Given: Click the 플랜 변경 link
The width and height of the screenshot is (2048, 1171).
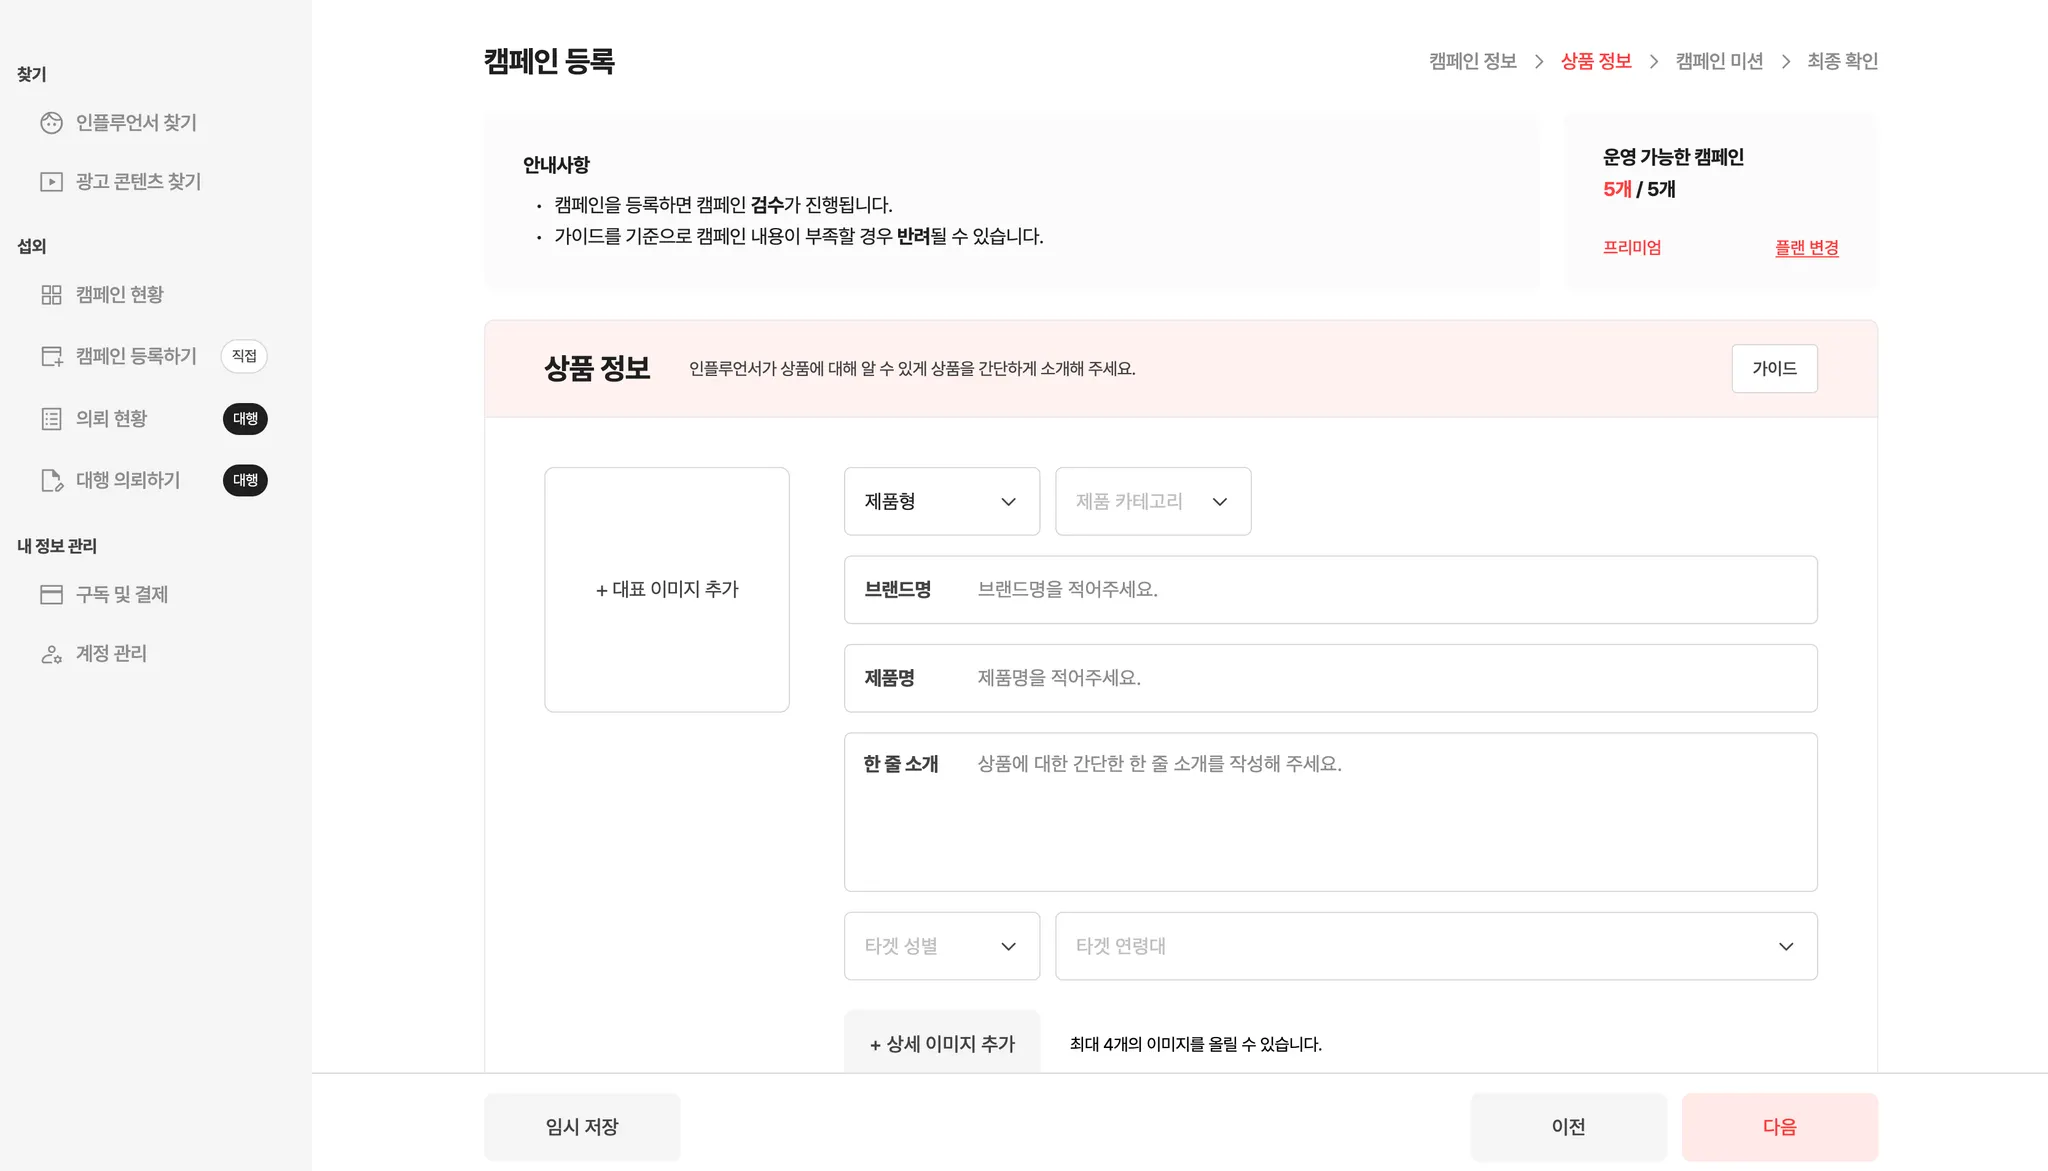Looking at the screenshot, I should click(1806, 248).
